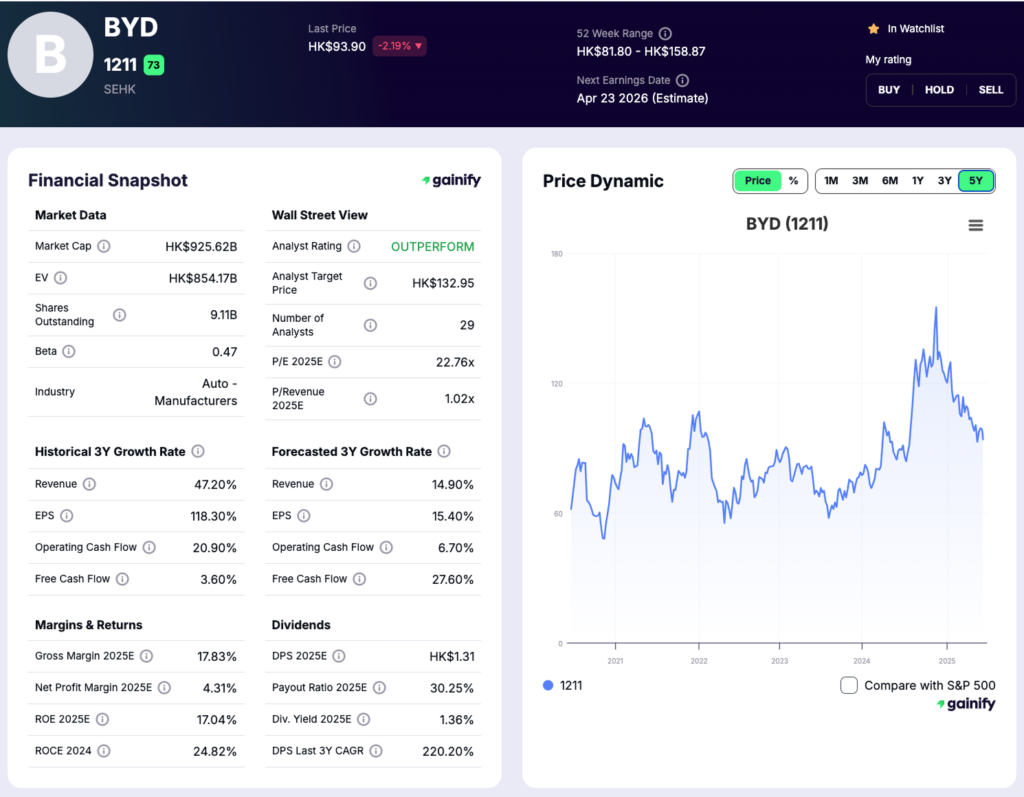Click the BYD company logo avatar
Screen dimensions: 1024x797
click(x=51, y=55)
